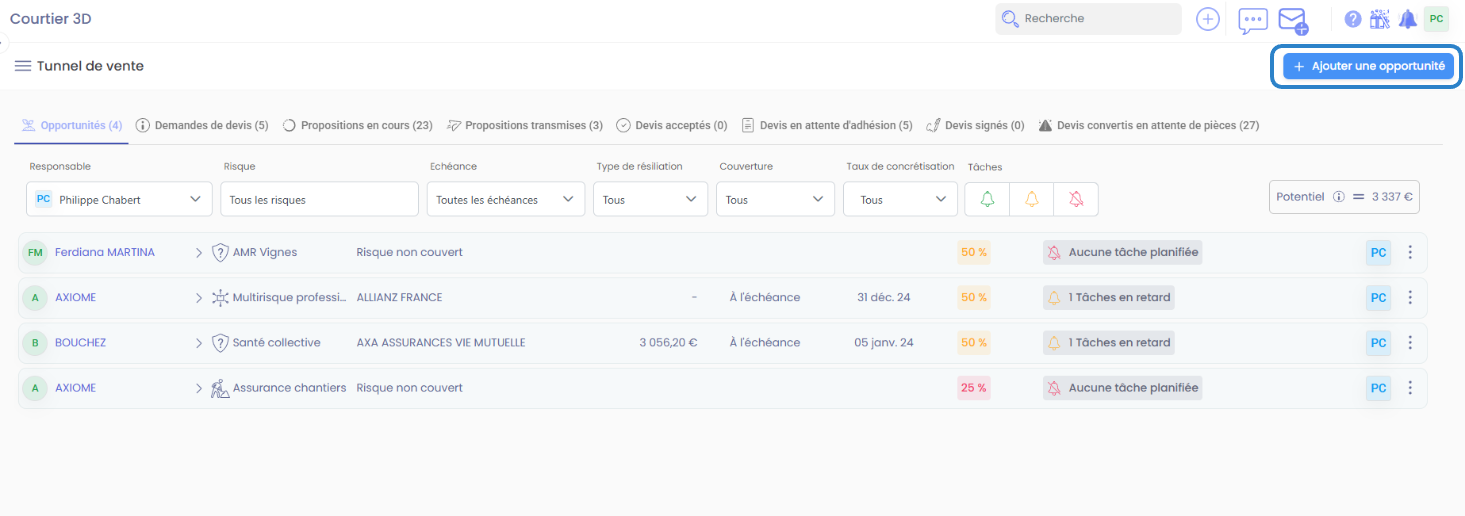The height and width of the screenshot is (516, 1465).
Task: Click the PC badge on ALLIANZ FRANCE row
Action: pyautogui.click(x=1378, y=298)
